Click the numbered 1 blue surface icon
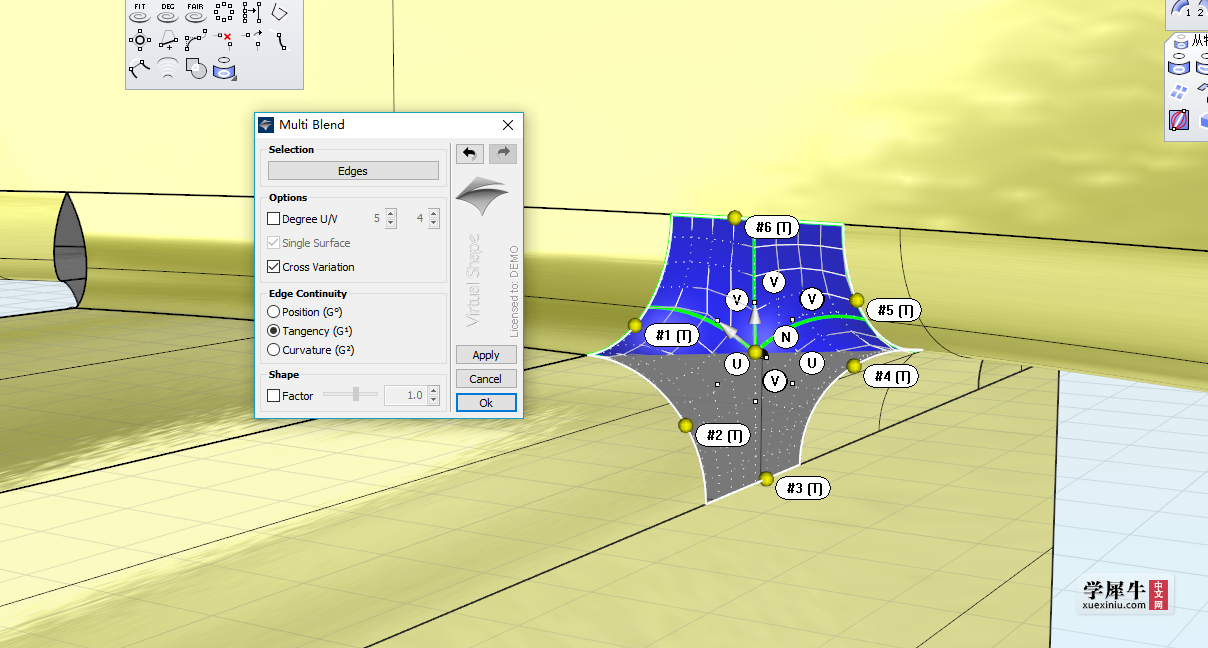This screenshot has width=1208, height=648. click(x=1183, y=10)
